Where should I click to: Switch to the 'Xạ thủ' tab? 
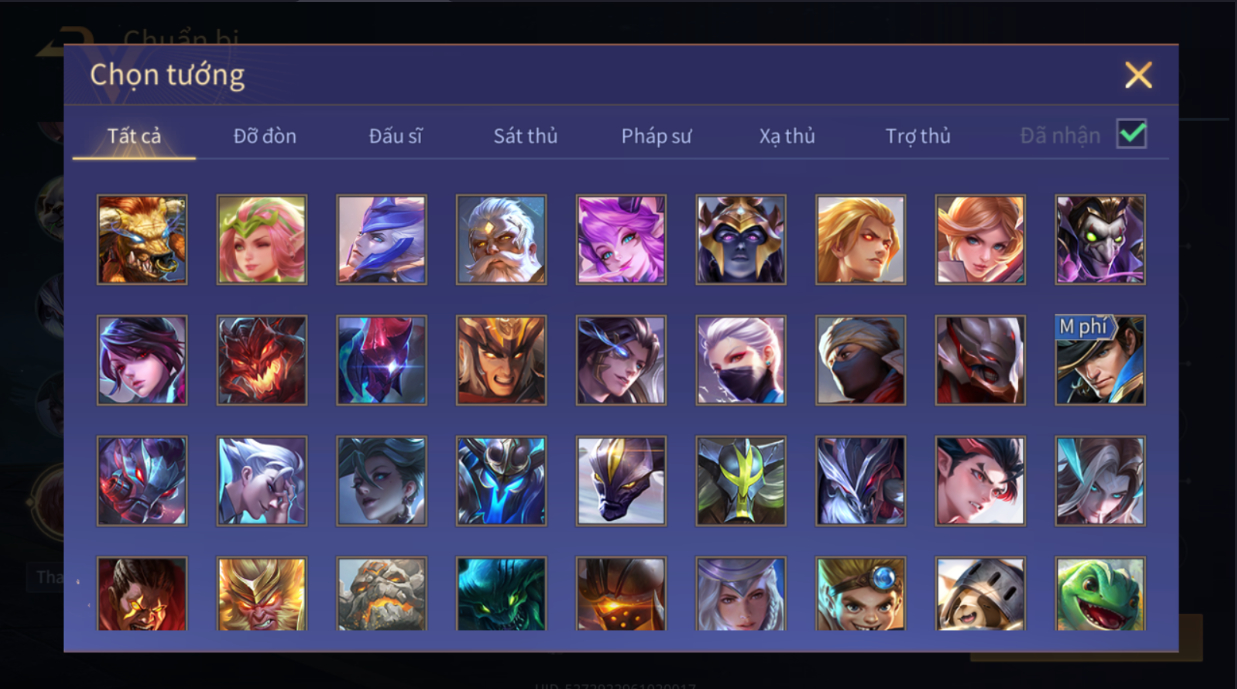pos(787,136)
